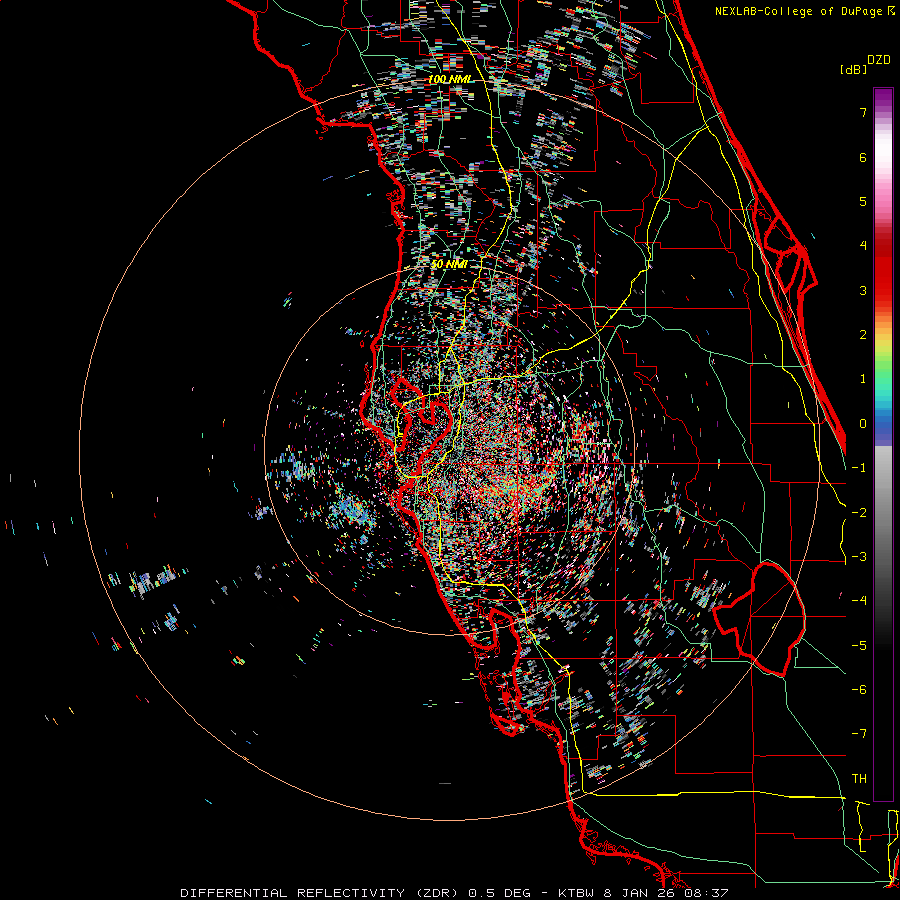Select the 3 dB scale label

(x=863, y=290)
